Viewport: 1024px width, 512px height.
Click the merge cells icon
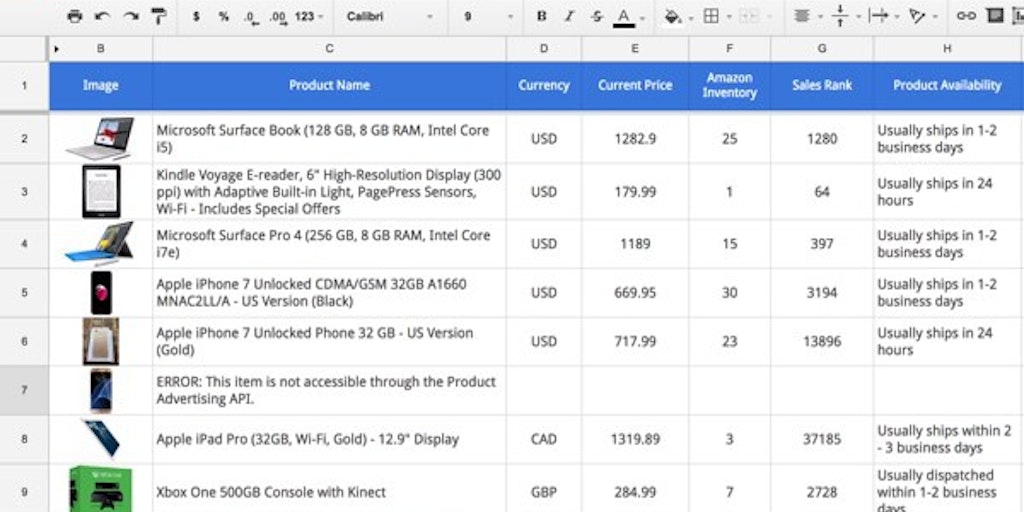(x=748, y=16)
